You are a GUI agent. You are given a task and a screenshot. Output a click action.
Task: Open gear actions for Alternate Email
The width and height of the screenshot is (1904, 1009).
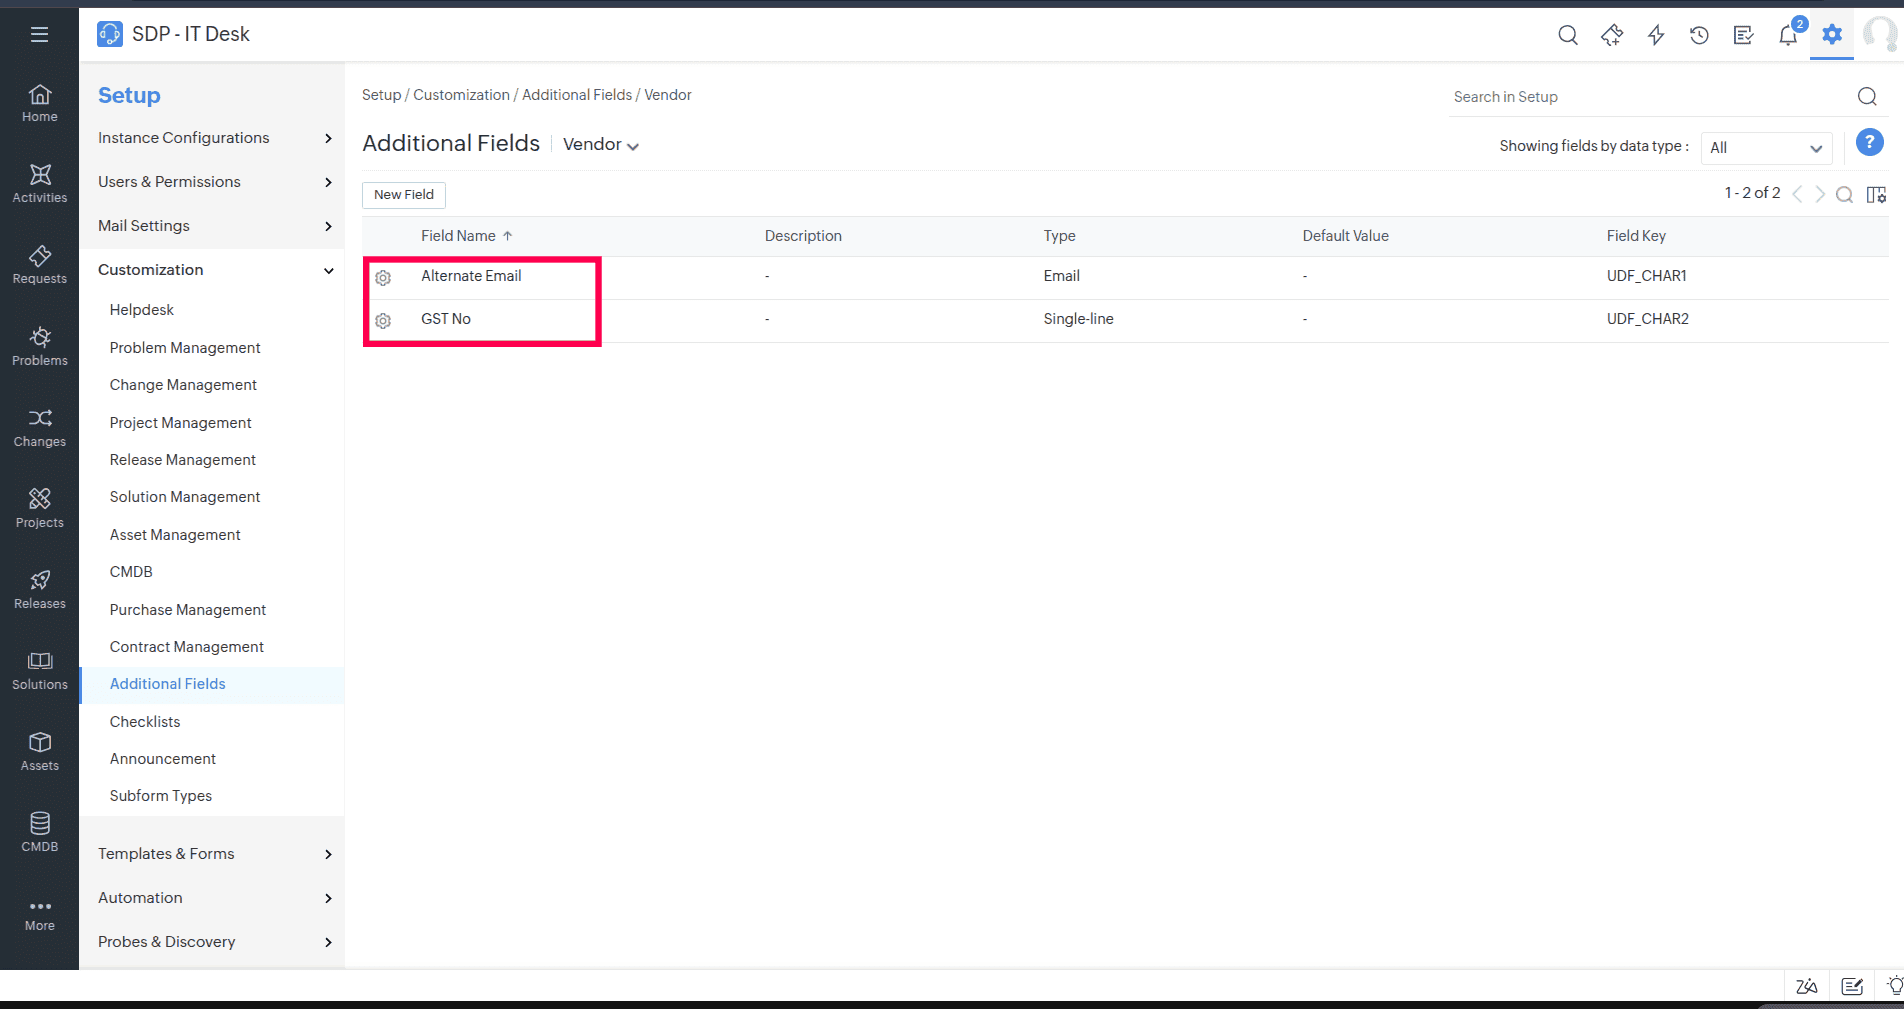click(383, 278)
